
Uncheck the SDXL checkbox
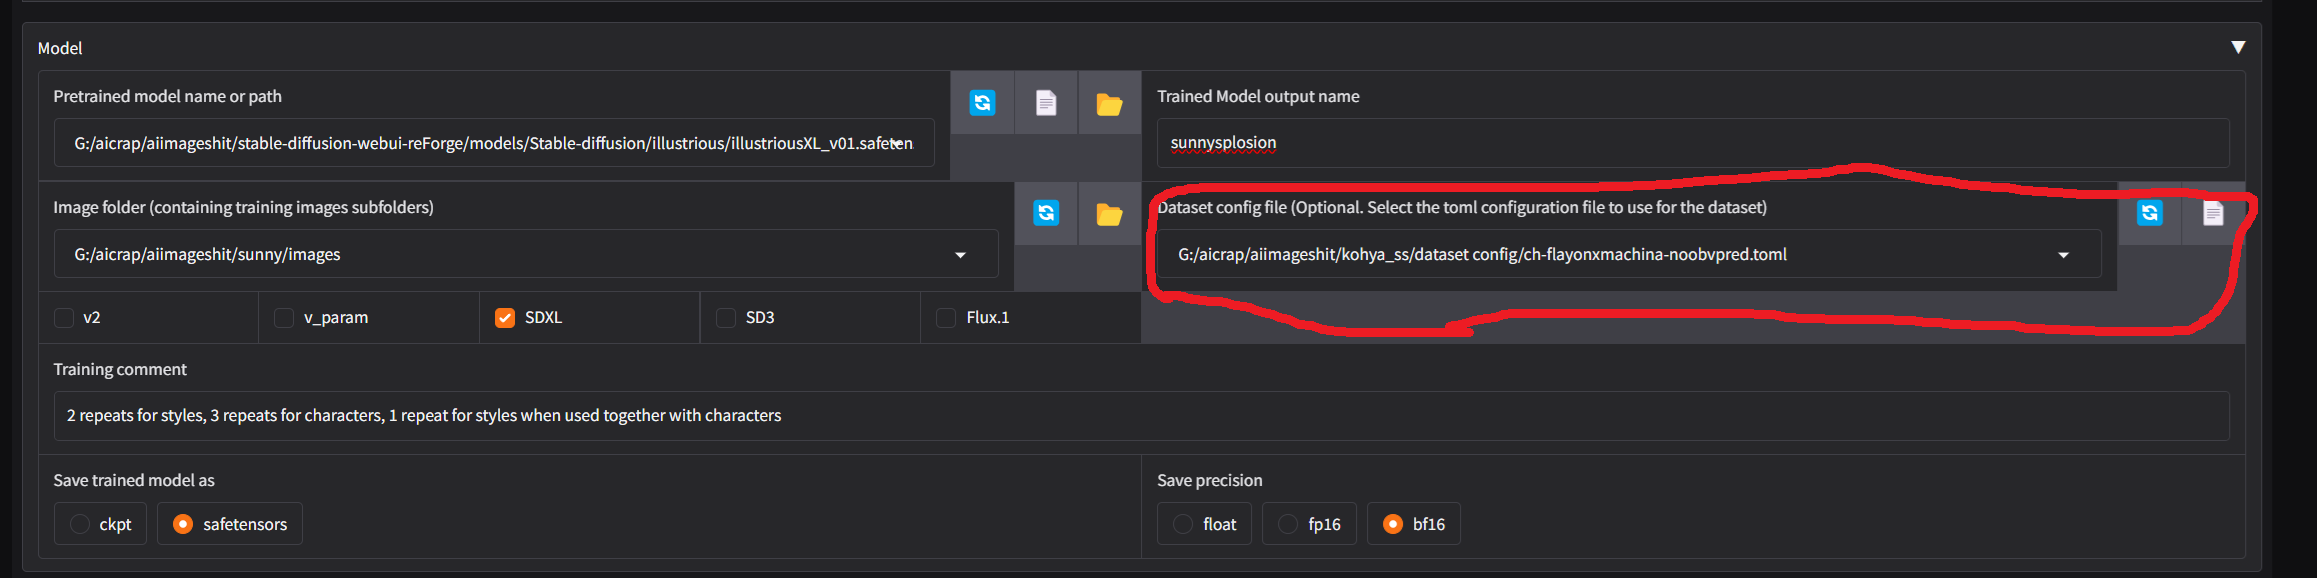(x=505, y=318)
